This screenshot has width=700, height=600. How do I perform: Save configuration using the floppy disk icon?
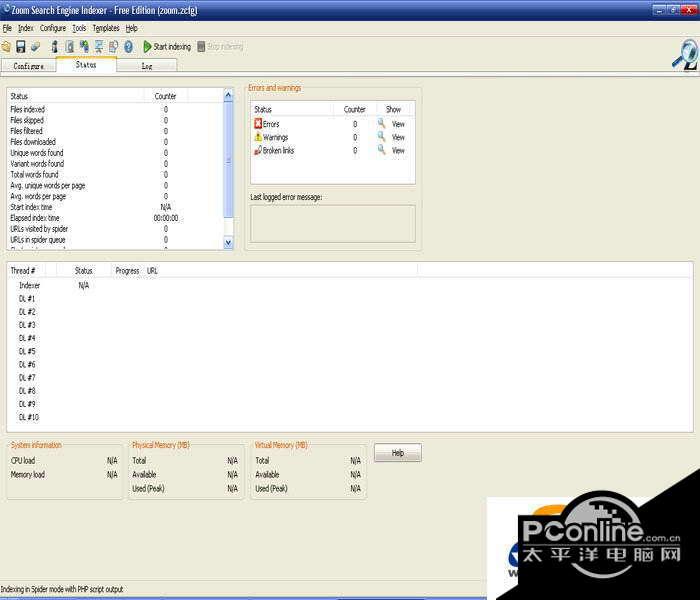click(x=21, y=46)
